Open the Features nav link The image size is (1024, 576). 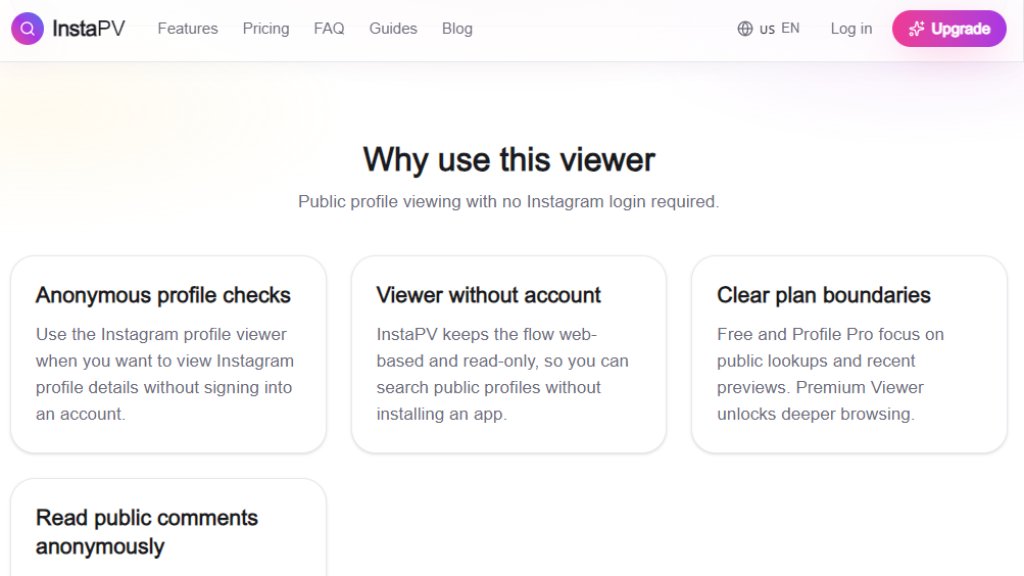tap(187, 29)
